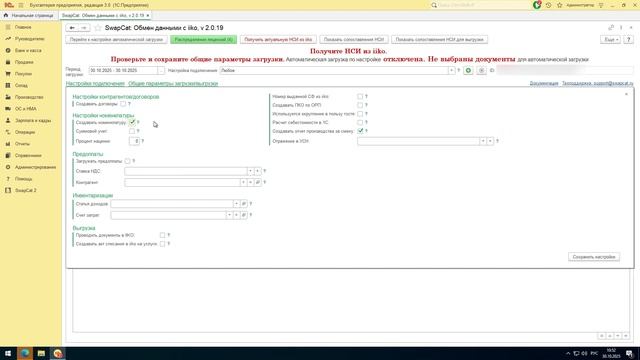Screen dimensions: 640x360
Task: Open File Explorer from taskbar
Action: (x=41, y=353)
